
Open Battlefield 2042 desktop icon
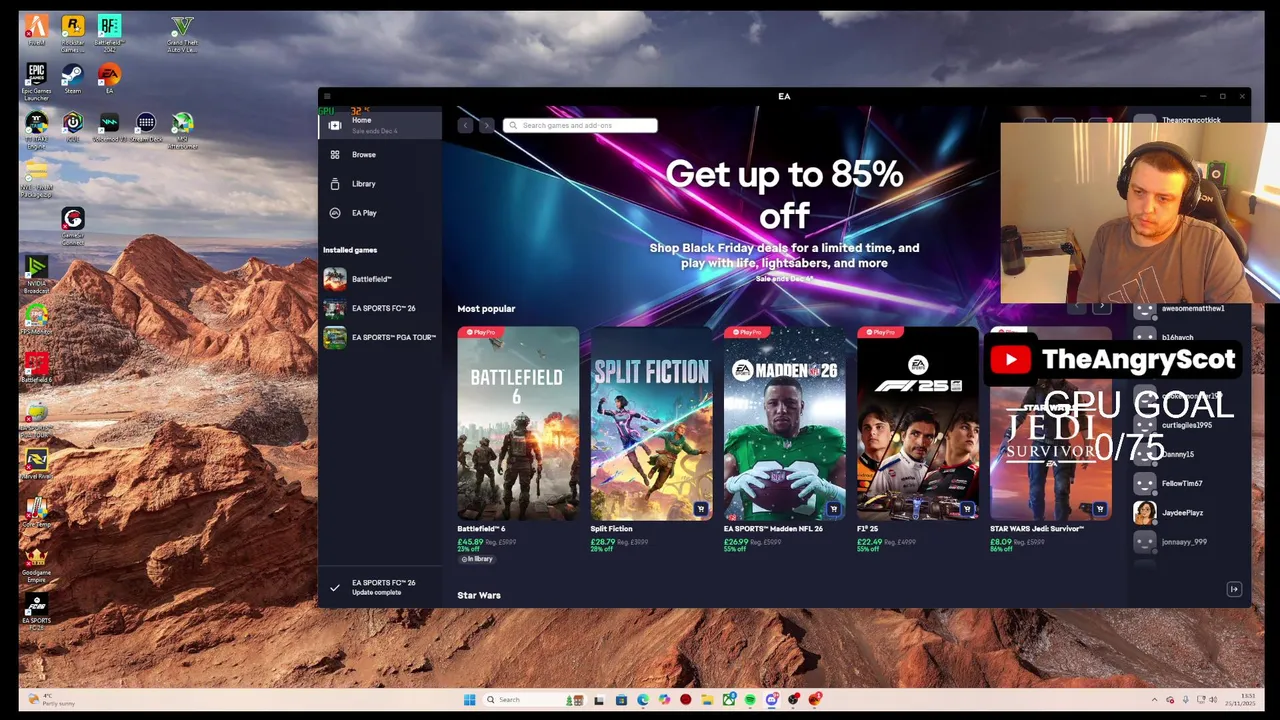pos(109,33)
